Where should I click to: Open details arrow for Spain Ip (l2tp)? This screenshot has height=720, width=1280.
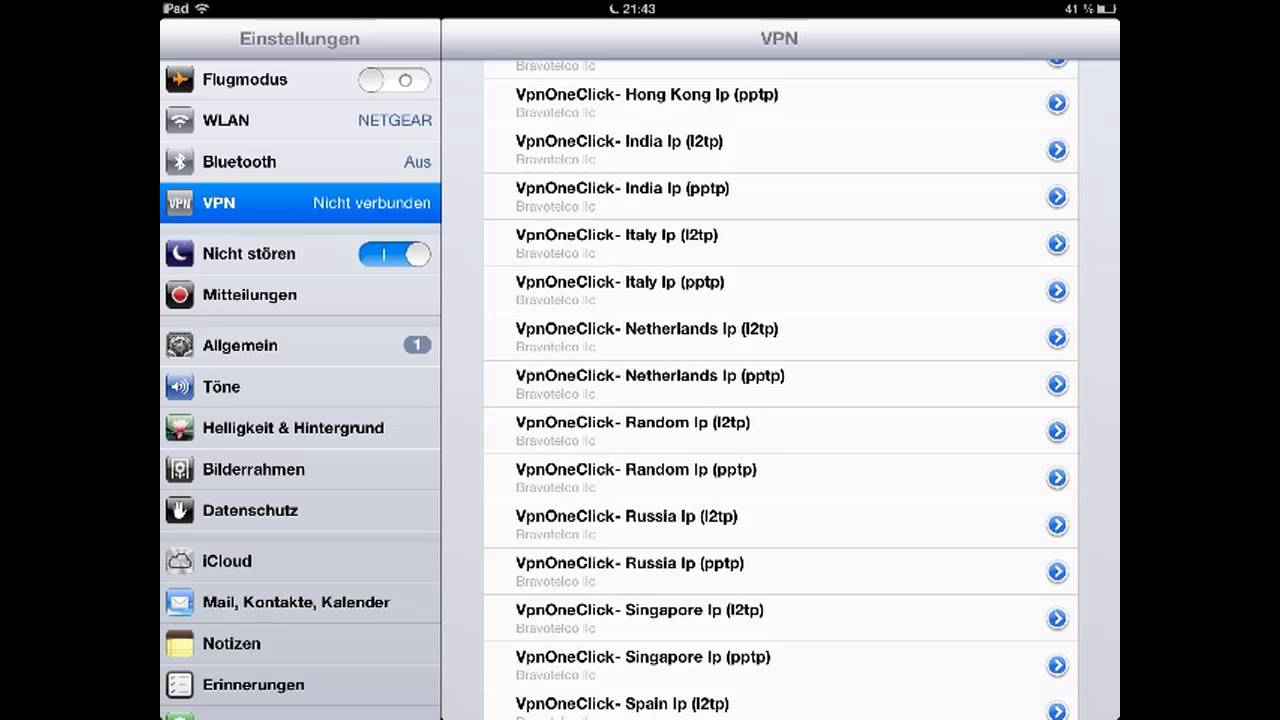pyautogui.click(x=1057, y=711)
